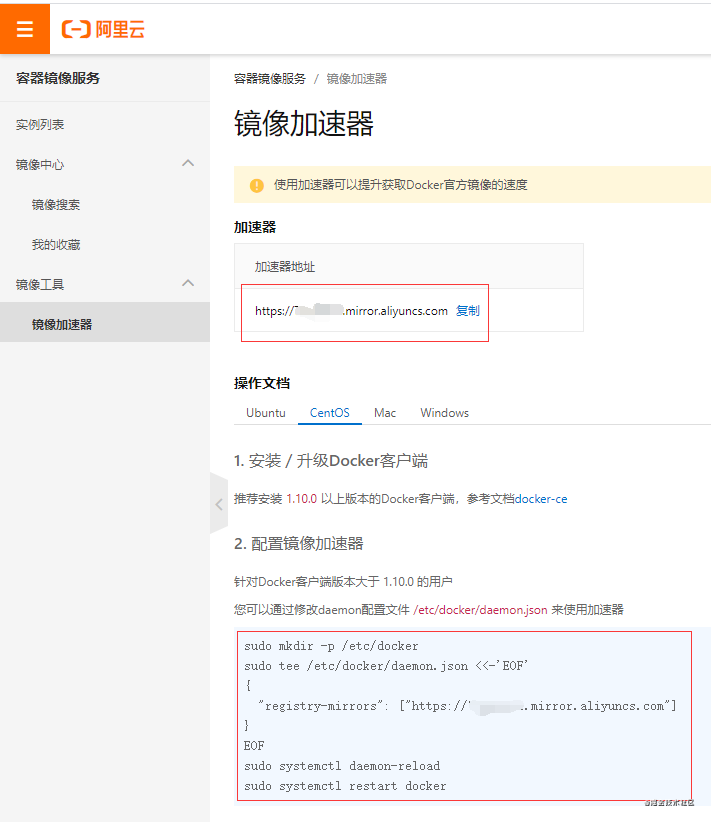Collapse the 镜像工具 section chevron

[188, 284]
